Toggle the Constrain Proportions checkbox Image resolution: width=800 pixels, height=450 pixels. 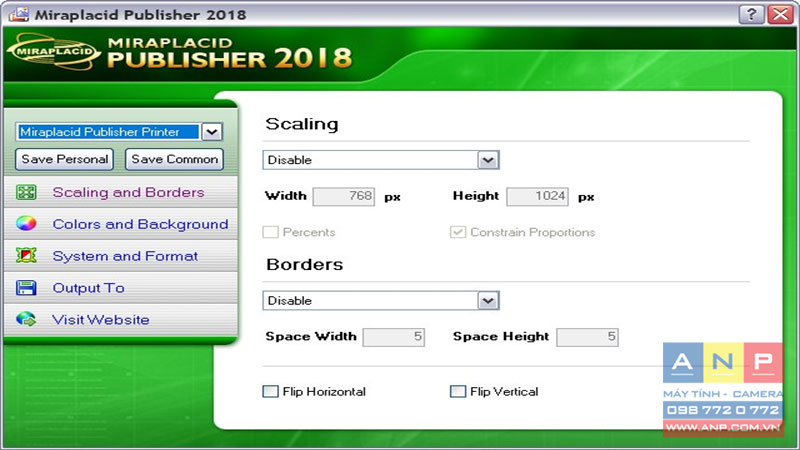[458, 232]
